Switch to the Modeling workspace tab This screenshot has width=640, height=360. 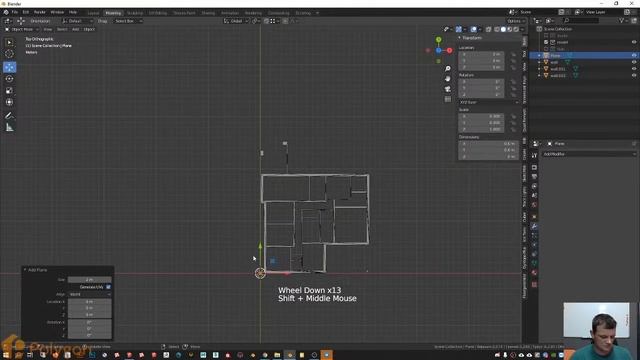pos(113,13)
